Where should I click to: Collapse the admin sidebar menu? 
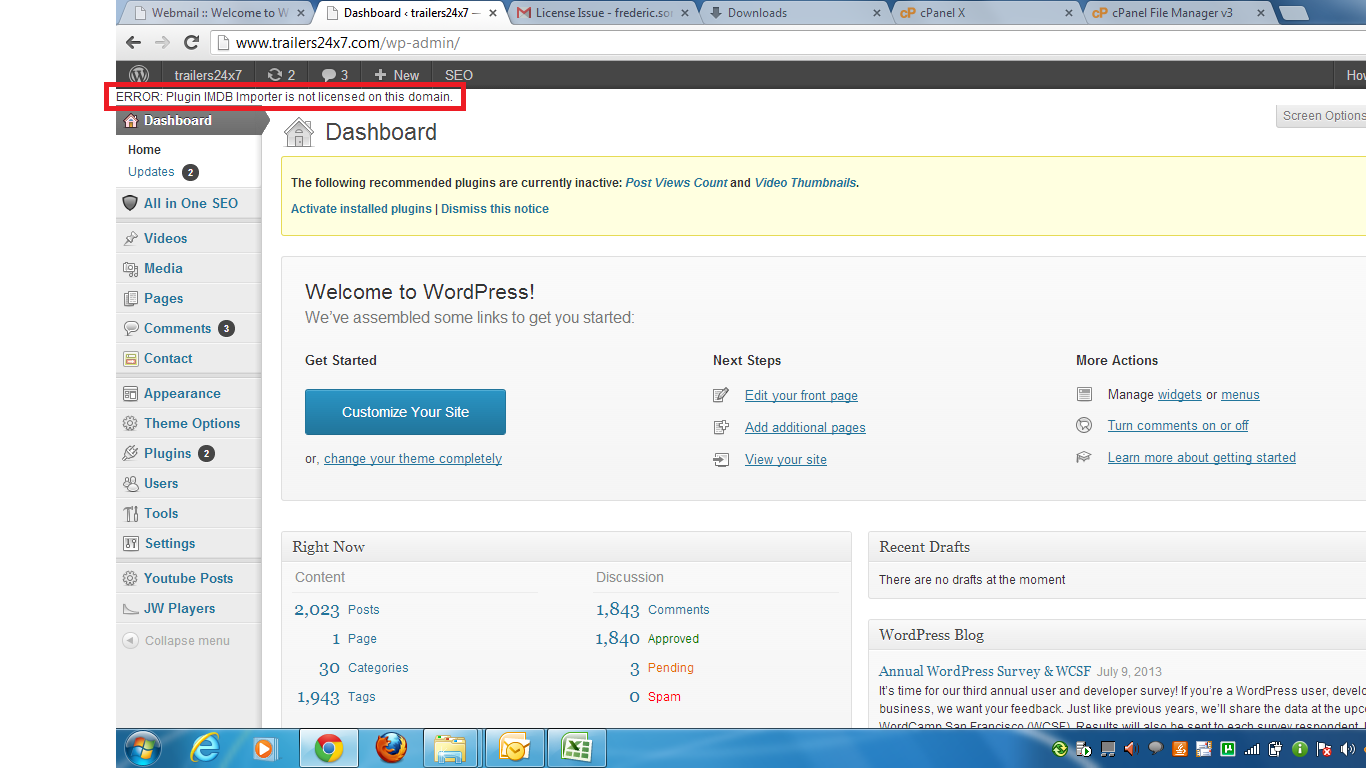(x=177, y=641)
